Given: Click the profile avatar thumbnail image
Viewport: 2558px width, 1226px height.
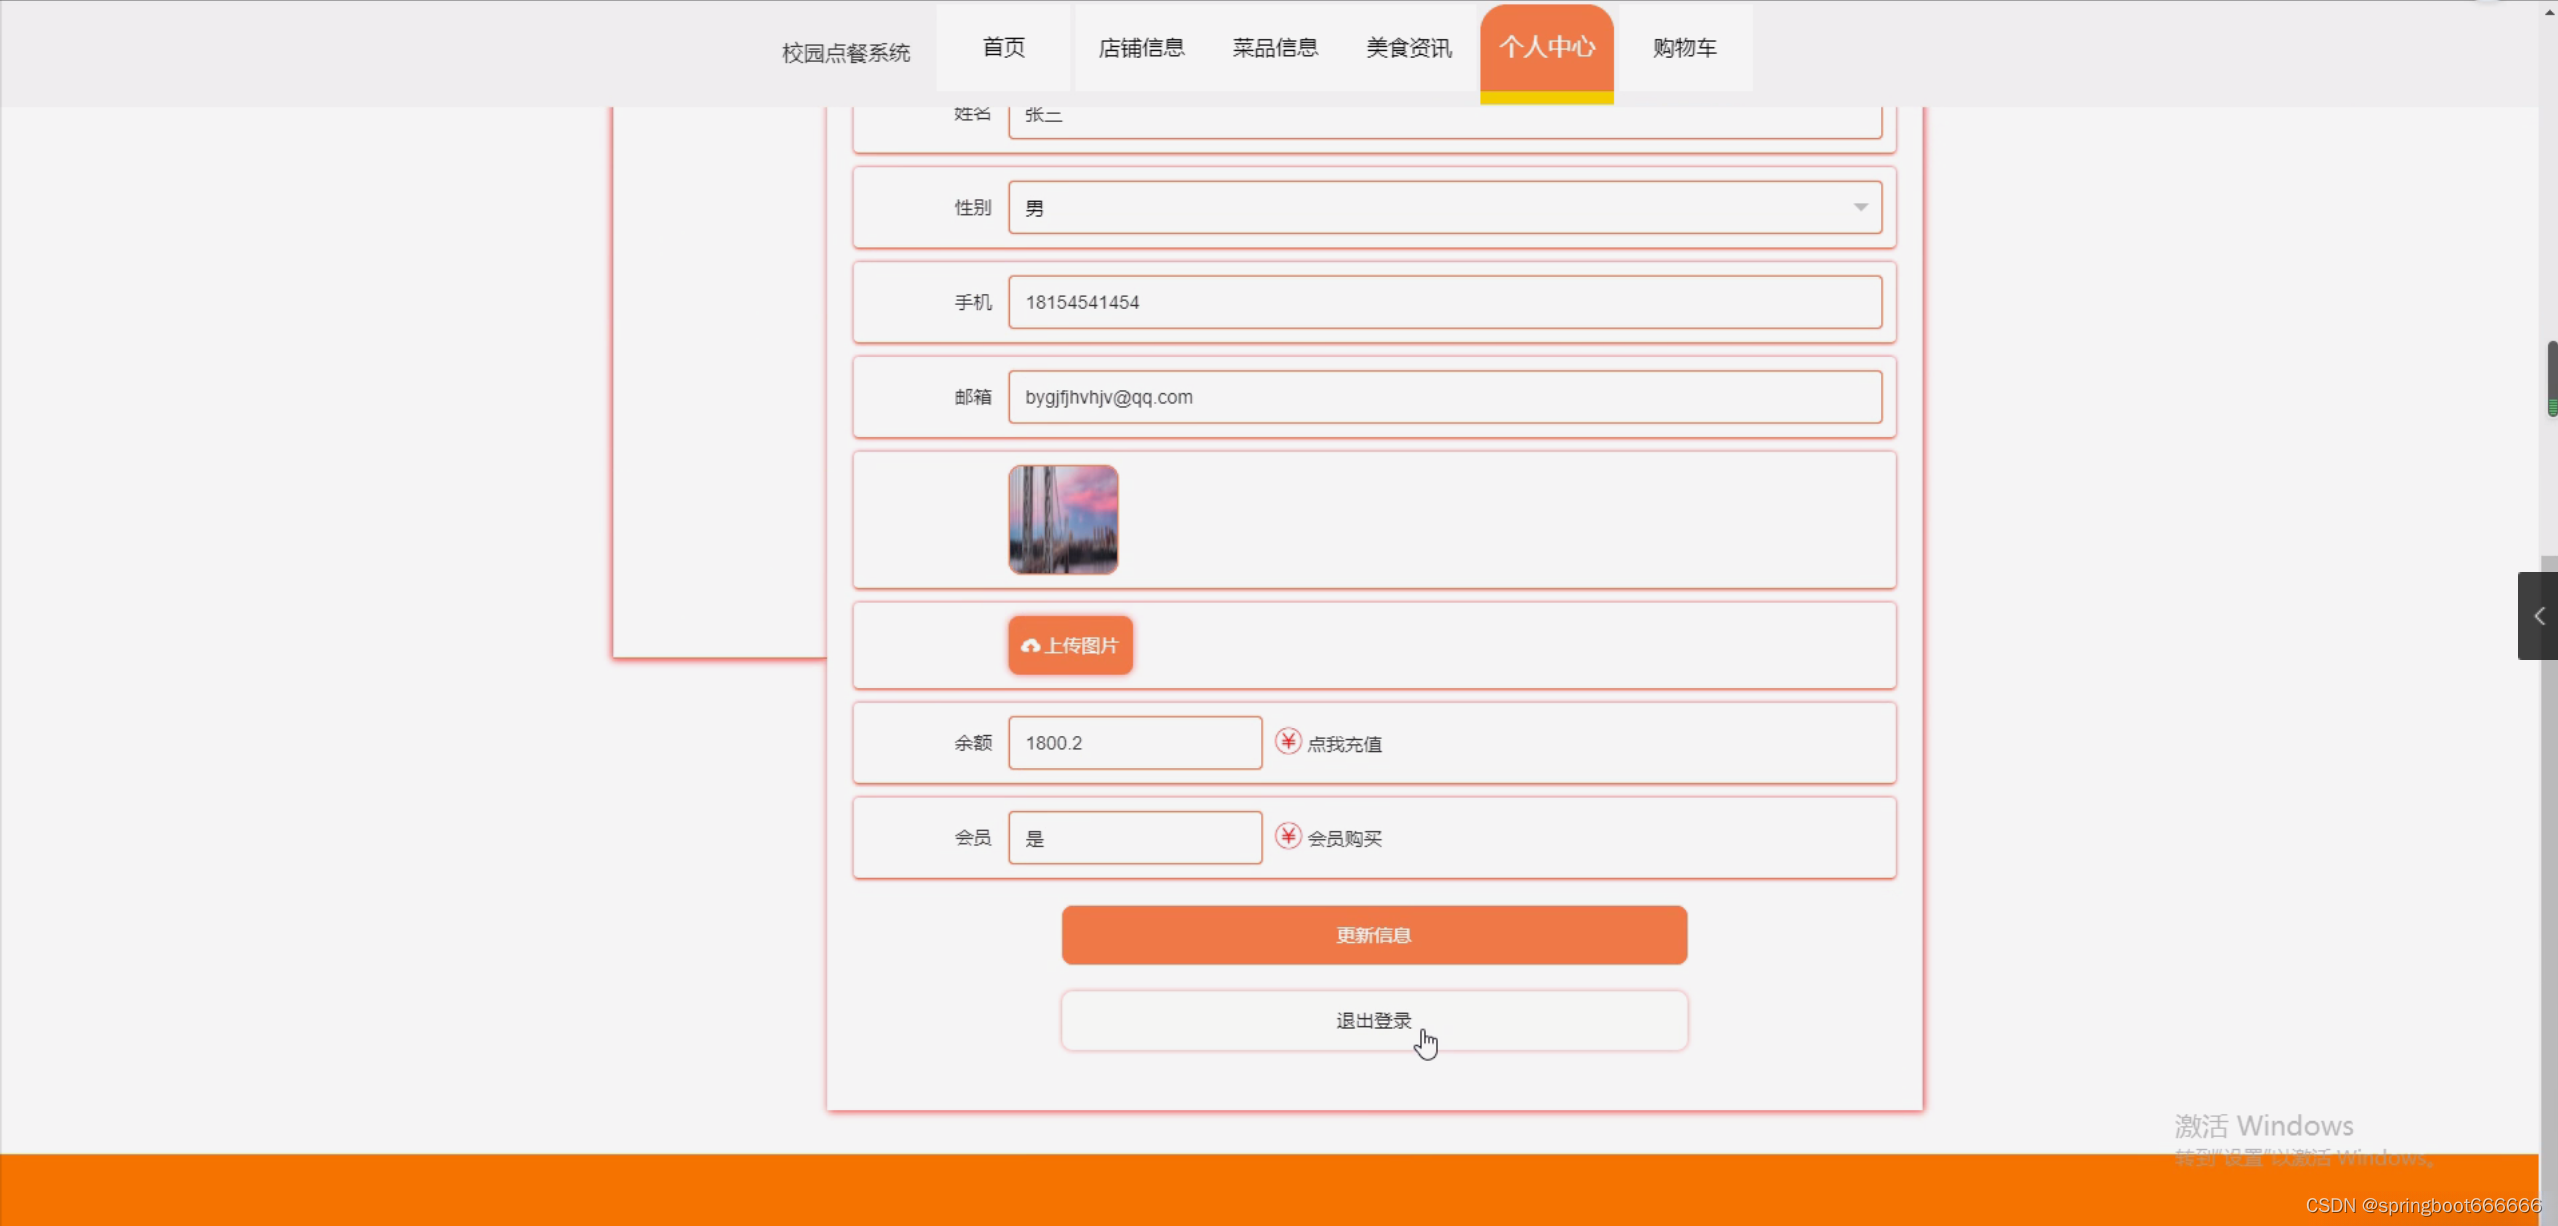Looking at the screenshot, I should [x=1062, y=520].
